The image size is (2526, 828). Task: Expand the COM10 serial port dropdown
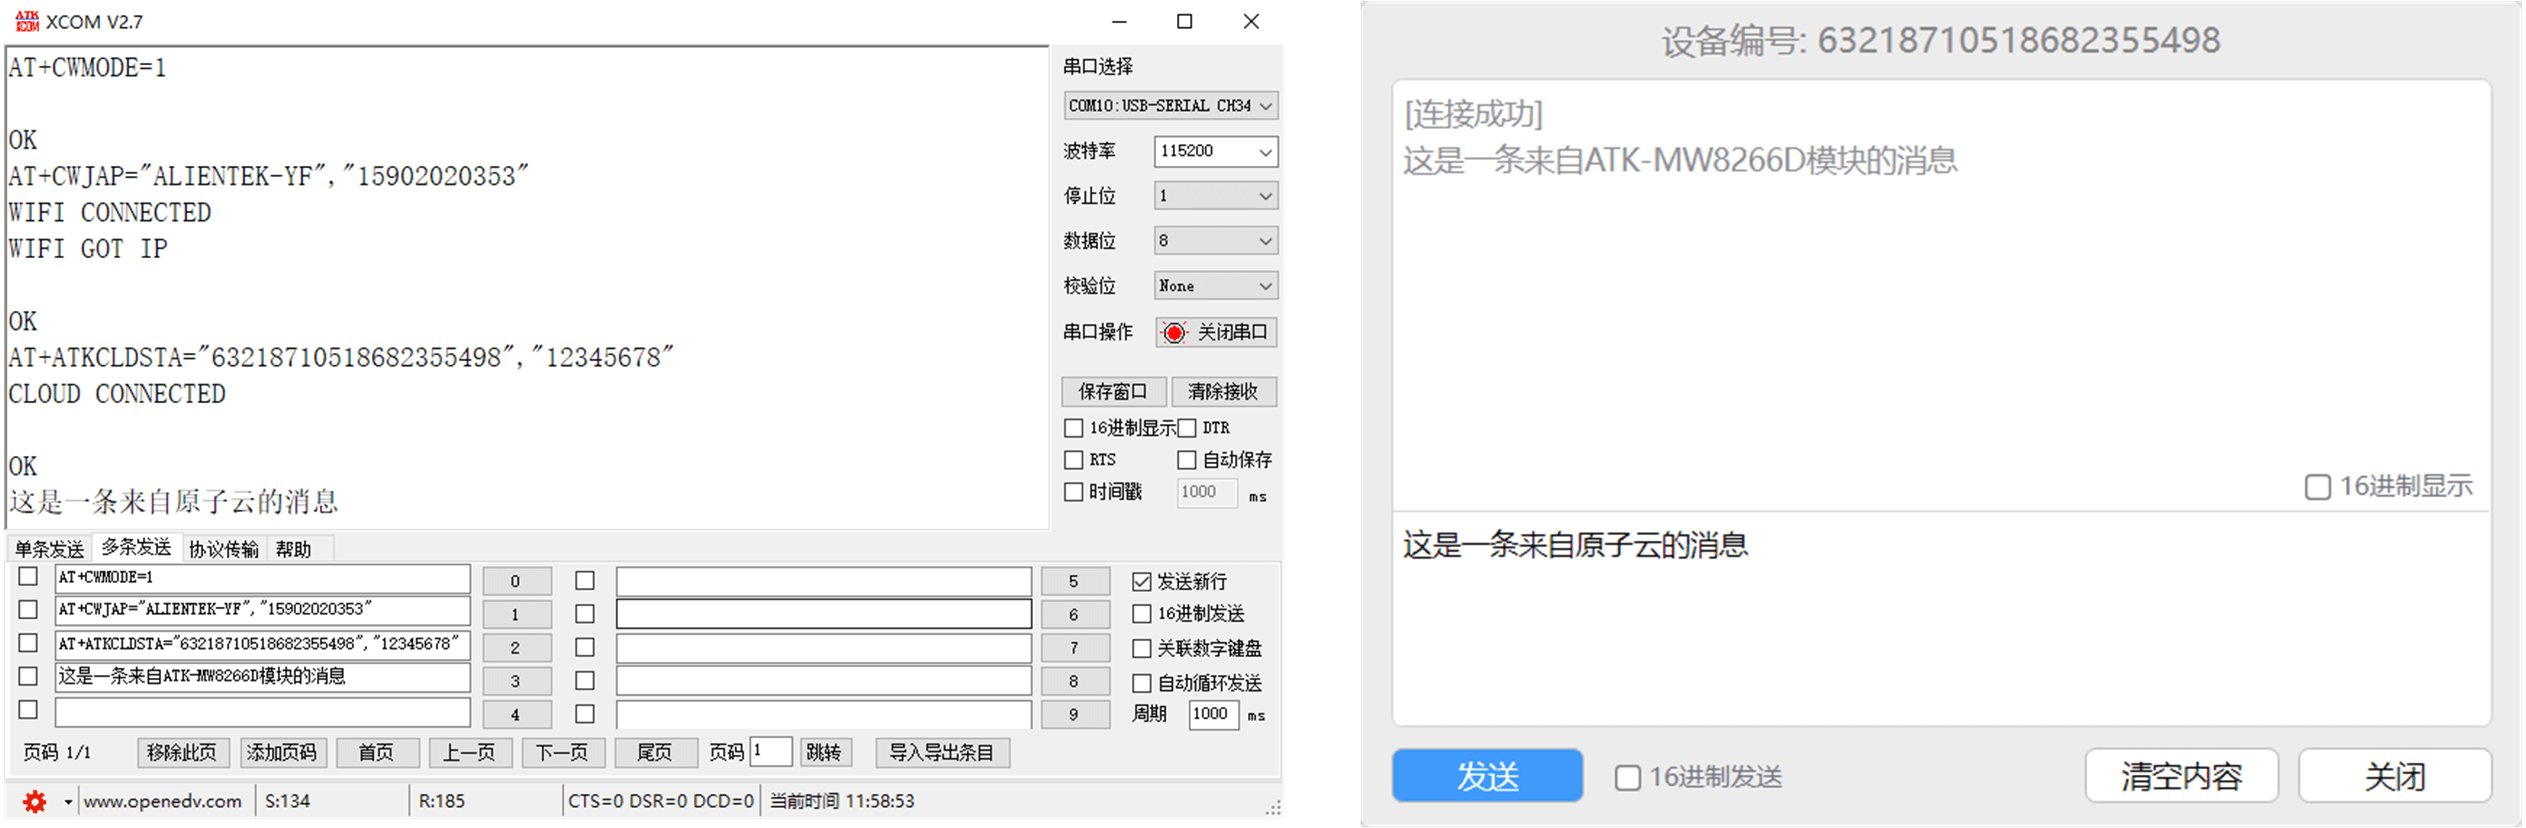pyautogui.click(x=1170, y=106)
